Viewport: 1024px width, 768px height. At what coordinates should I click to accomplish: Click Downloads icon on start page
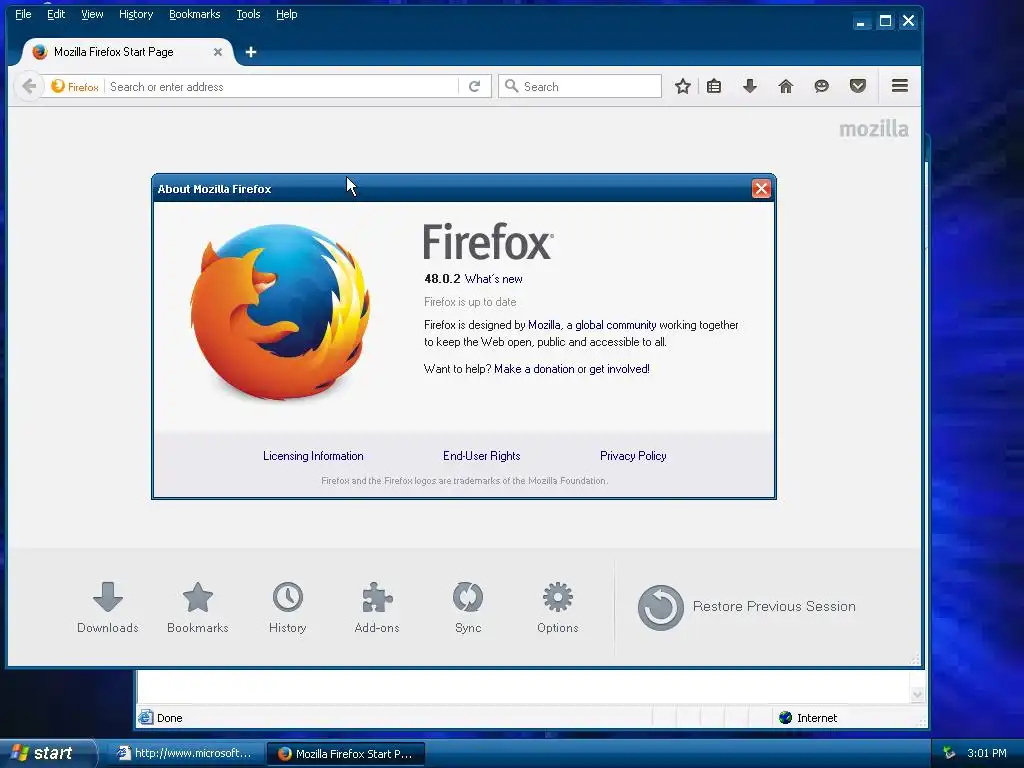coord(108,607)
